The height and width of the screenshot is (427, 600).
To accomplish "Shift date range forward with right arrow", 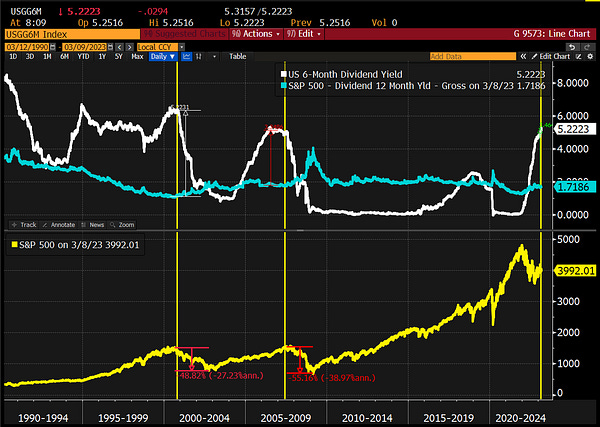I will click(x=130, y=47).
